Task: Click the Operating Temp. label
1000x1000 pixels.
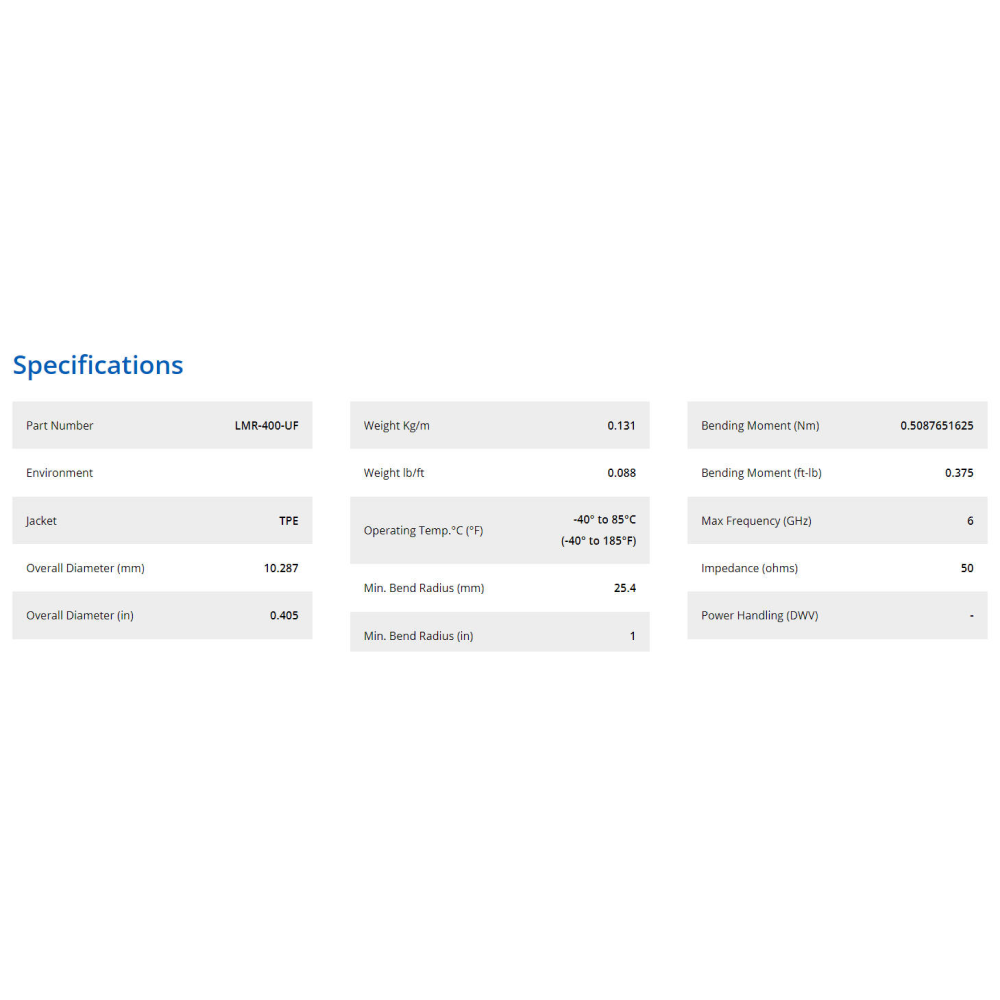Action: (x=423, y=531)
